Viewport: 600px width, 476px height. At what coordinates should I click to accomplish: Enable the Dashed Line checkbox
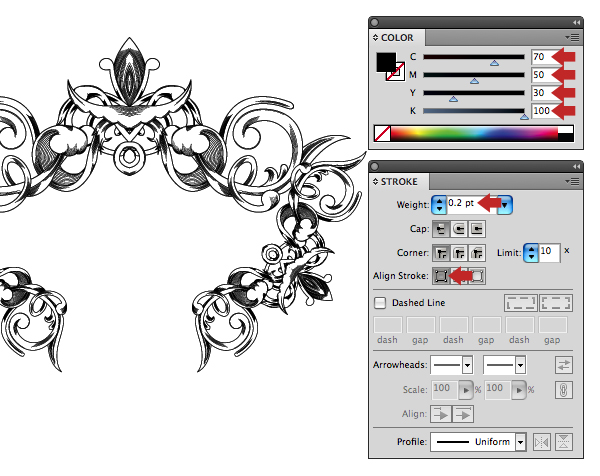point(380,303)
